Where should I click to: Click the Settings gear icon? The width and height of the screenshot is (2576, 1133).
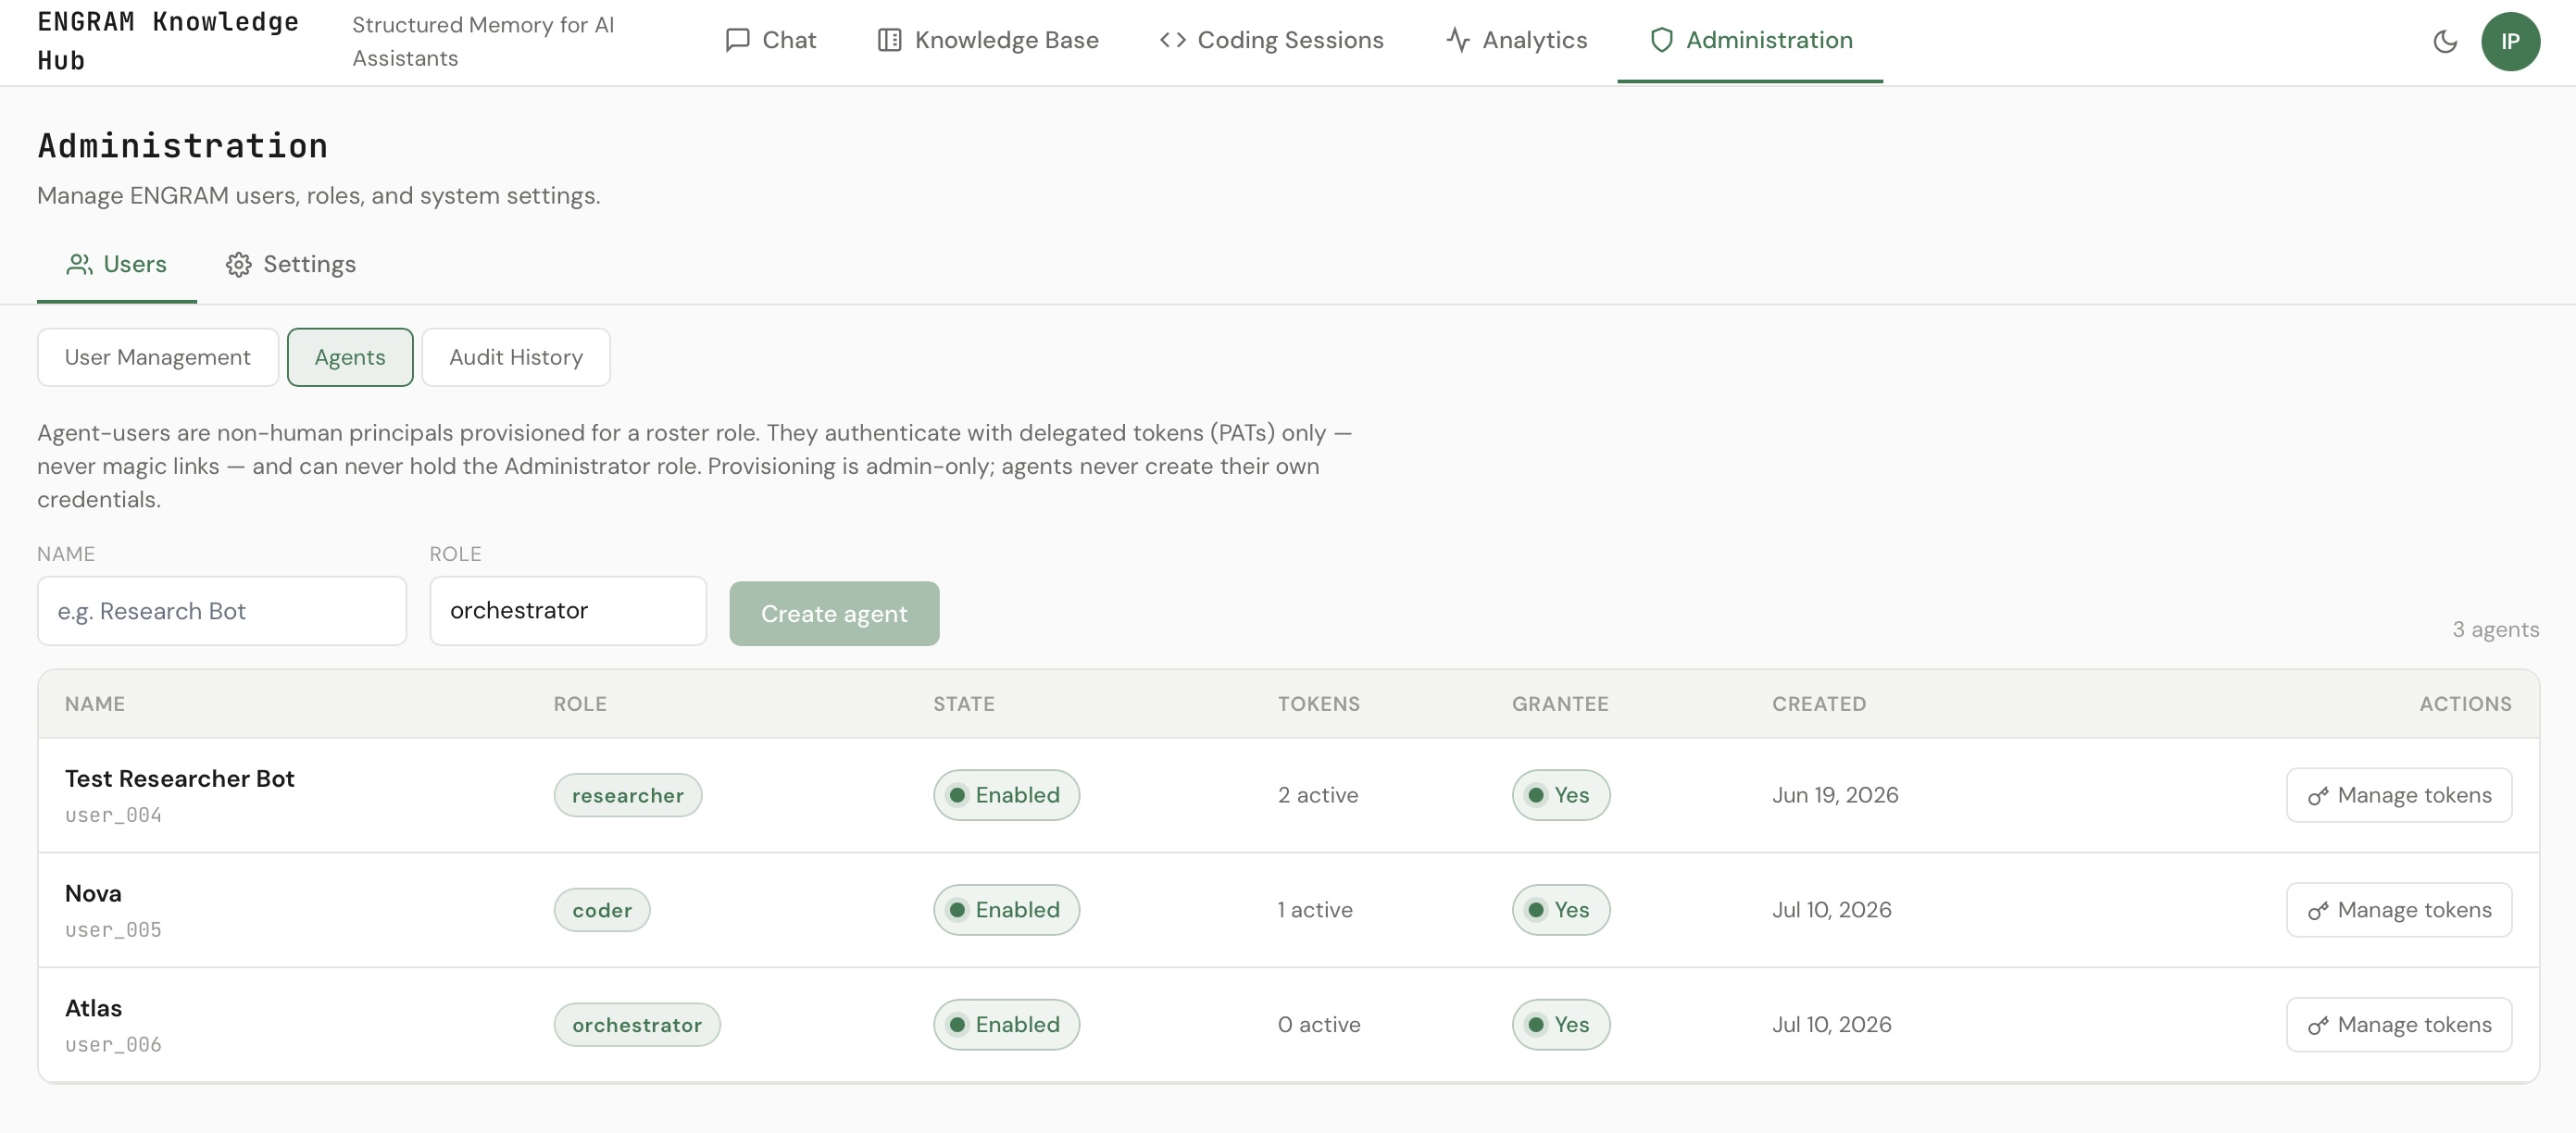(x=238, y=264)
